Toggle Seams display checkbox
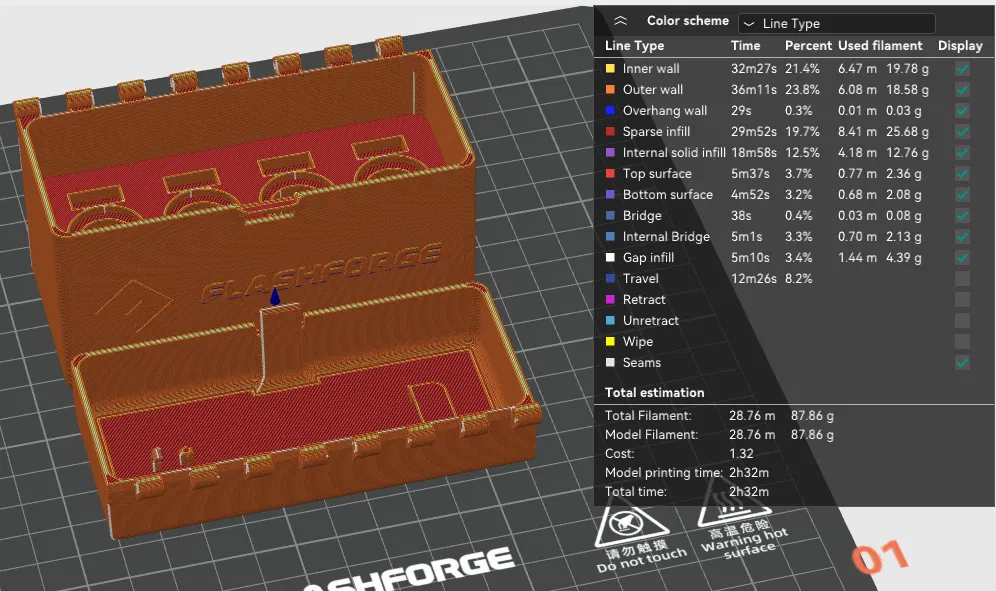This screenshot has width=996, height=591. click(962, 362)
